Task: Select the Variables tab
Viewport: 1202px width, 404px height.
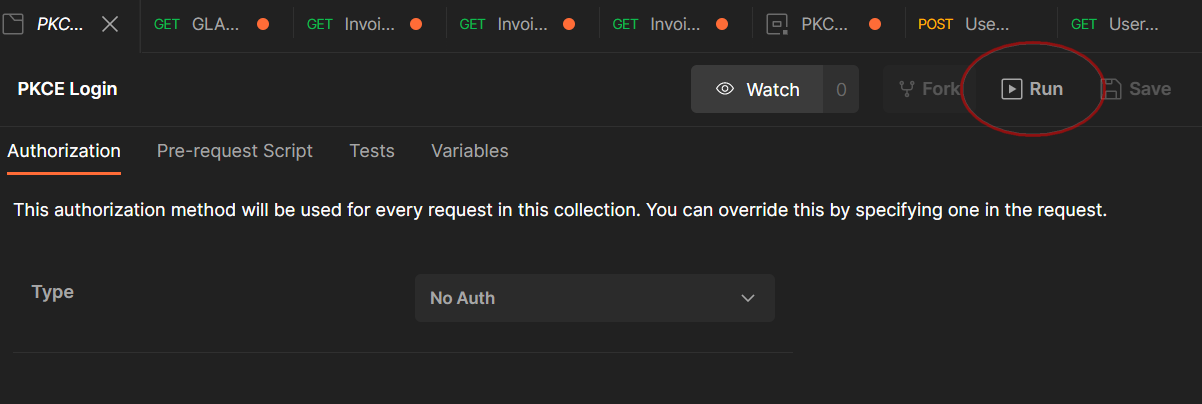Action: 469,151
